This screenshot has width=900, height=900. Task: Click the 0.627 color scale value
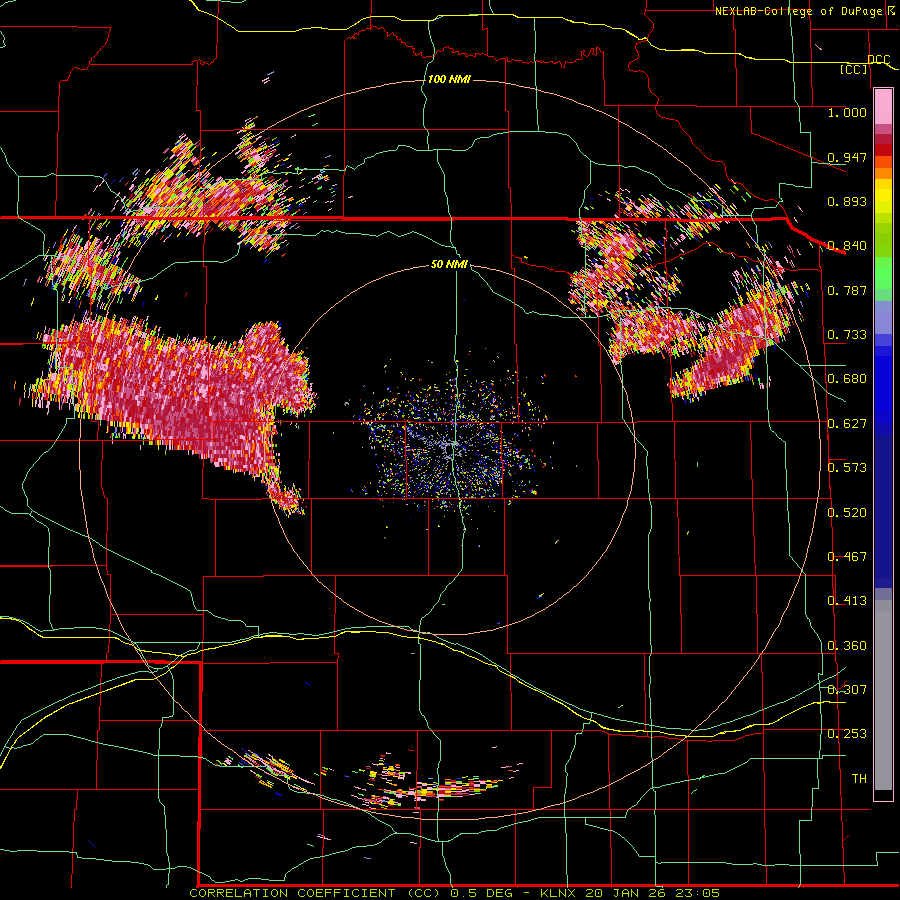[x=847, y=424]
